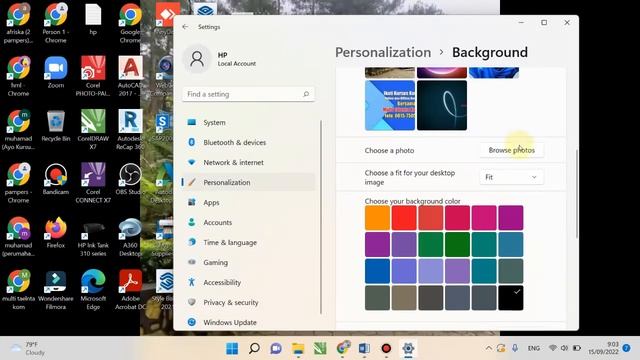Screen dimensions: 640x360
Task: Select Person 1 - Chrome shortcut
Action: (x=56, y=23)
